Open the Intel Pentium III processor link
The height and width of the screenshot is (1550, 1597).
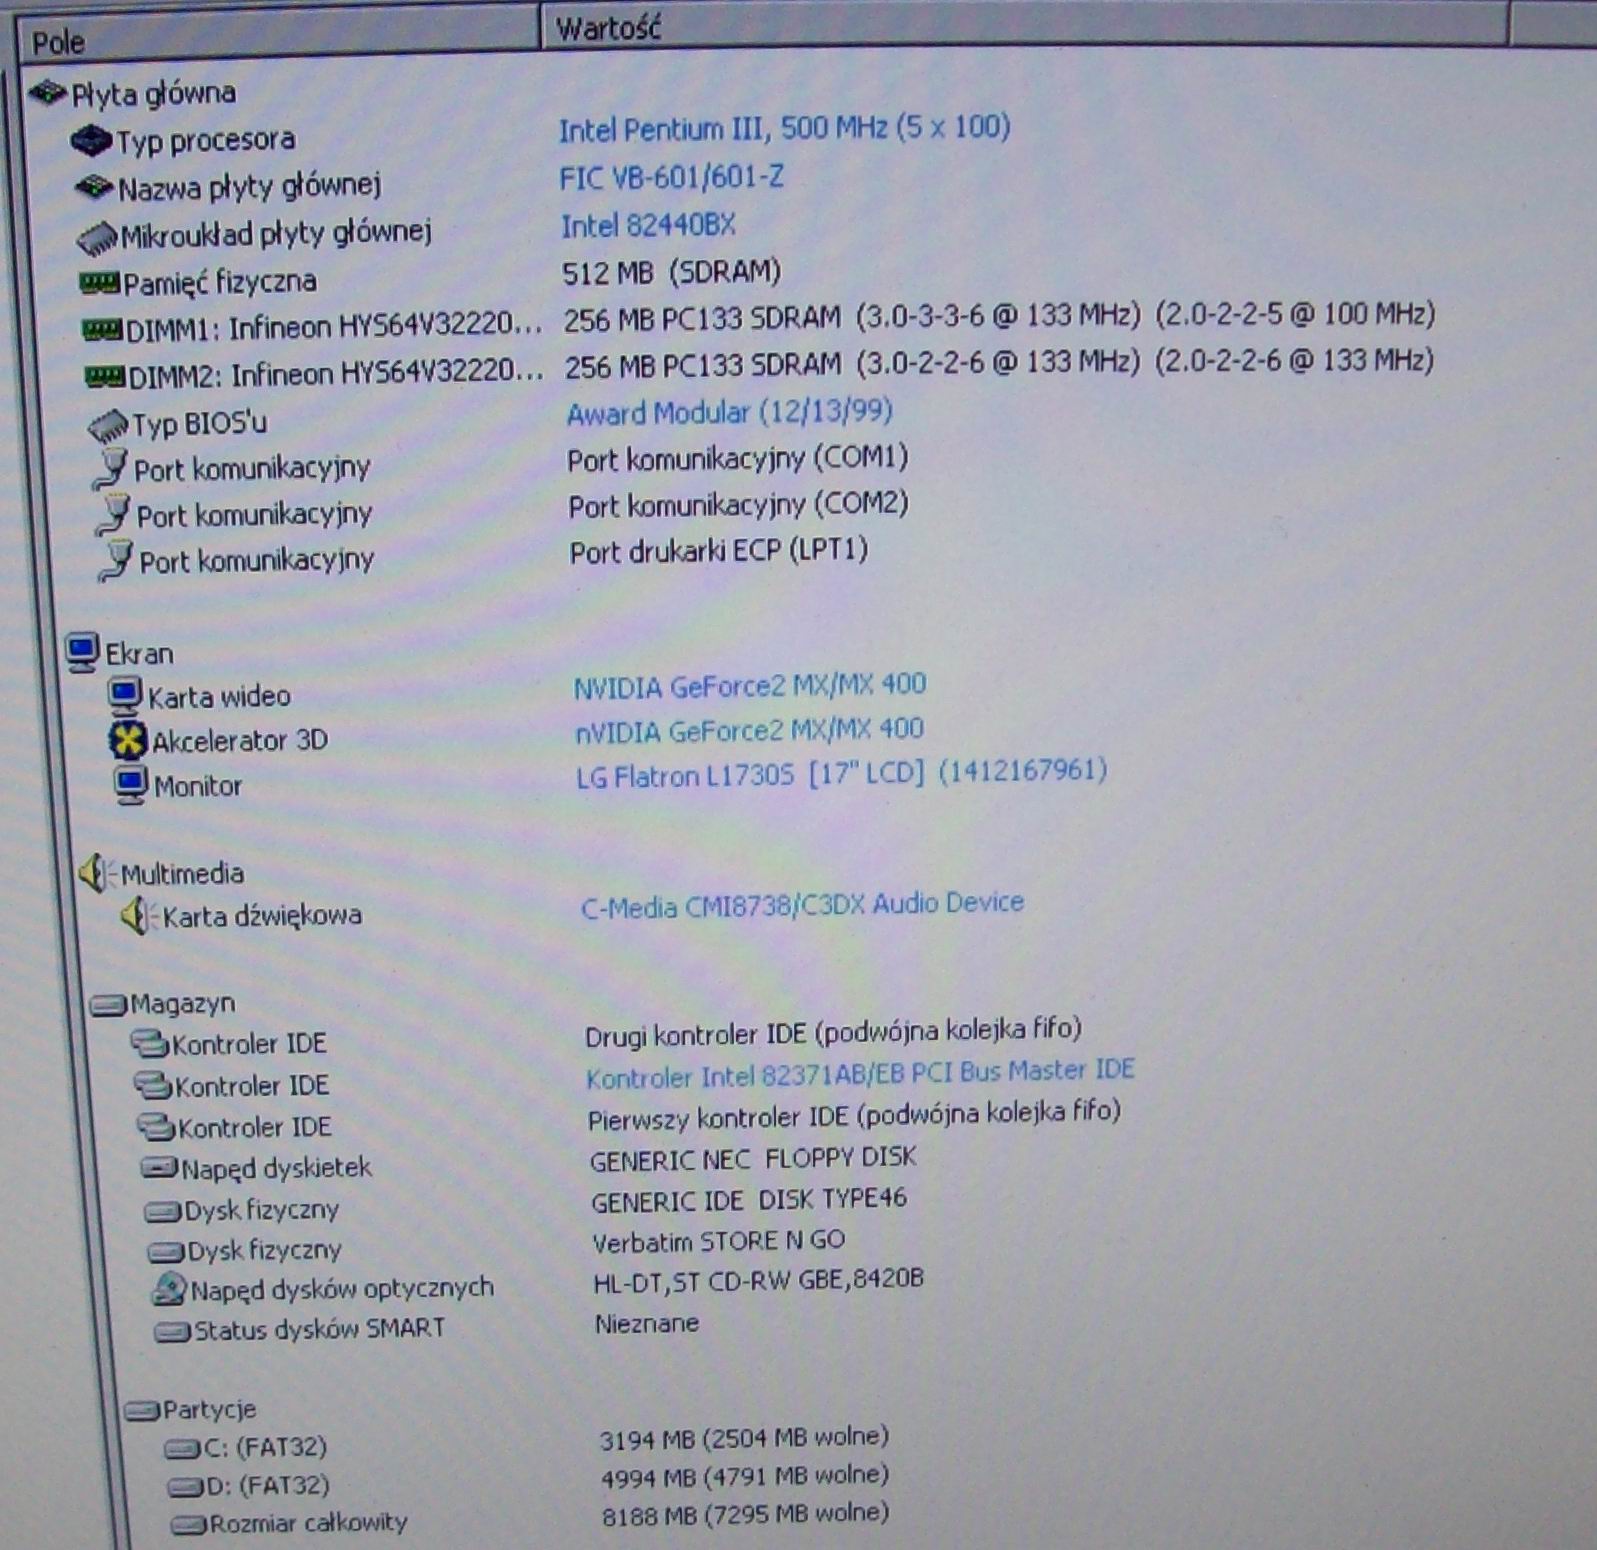click(784, 128)
